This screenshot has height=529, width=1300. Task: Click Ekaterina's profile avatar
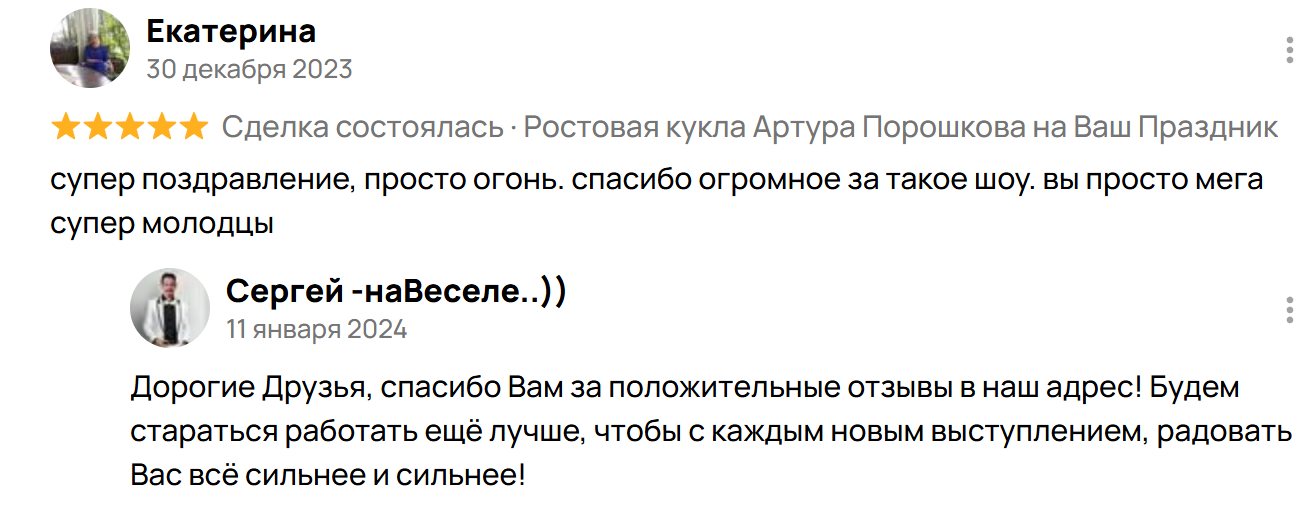tap(89, 48)
